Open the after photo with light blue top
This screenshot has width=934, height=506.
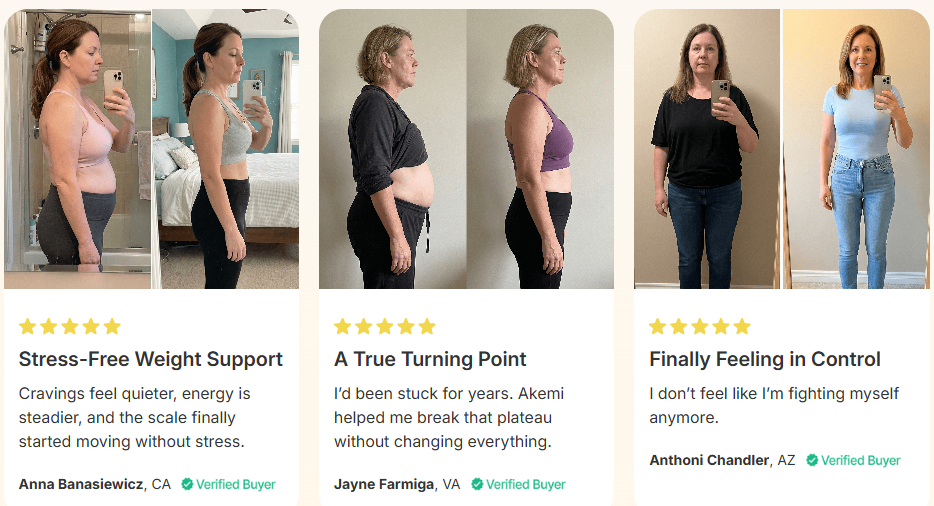pos(856,149)
